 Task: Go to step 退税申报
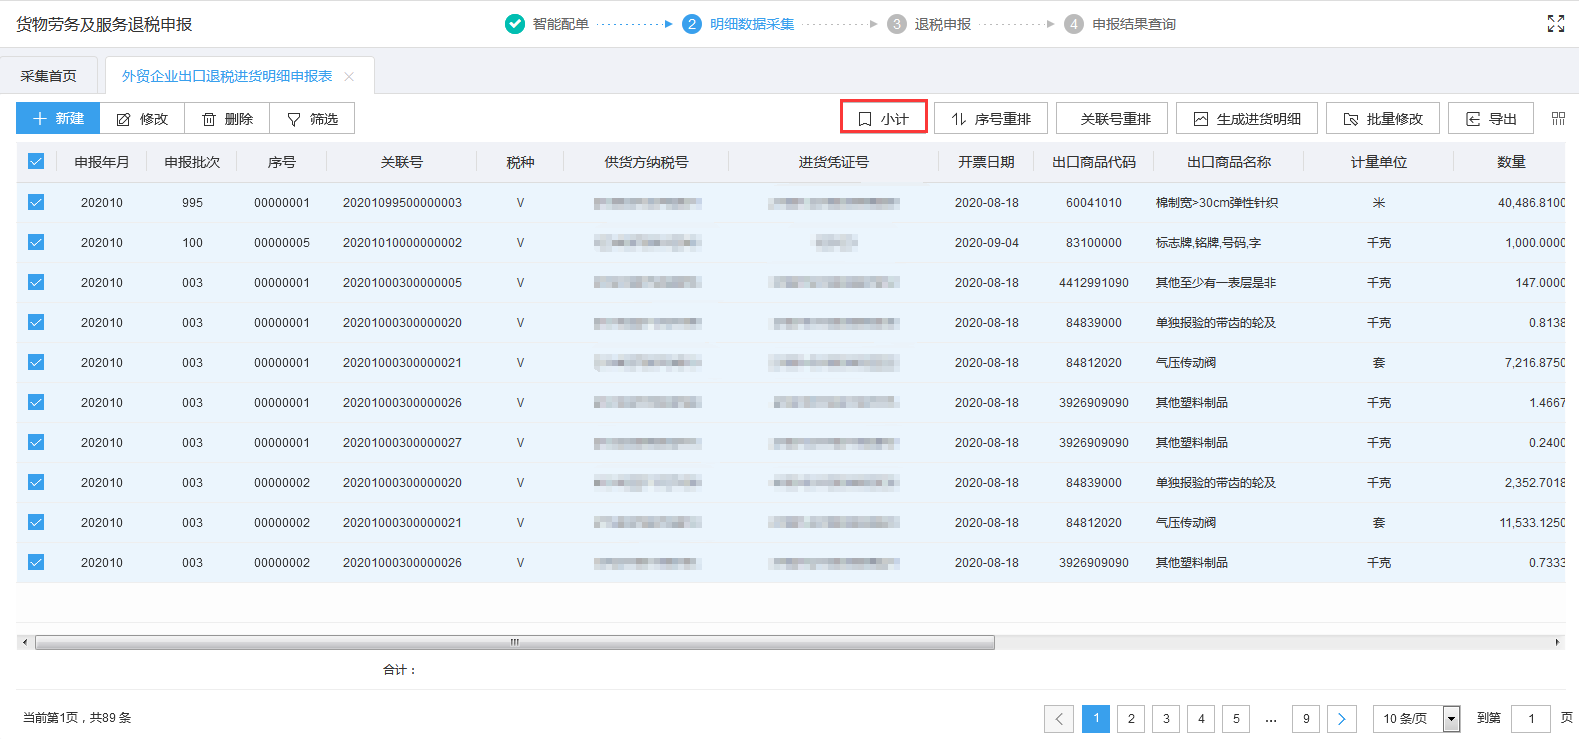coord(930,24)
